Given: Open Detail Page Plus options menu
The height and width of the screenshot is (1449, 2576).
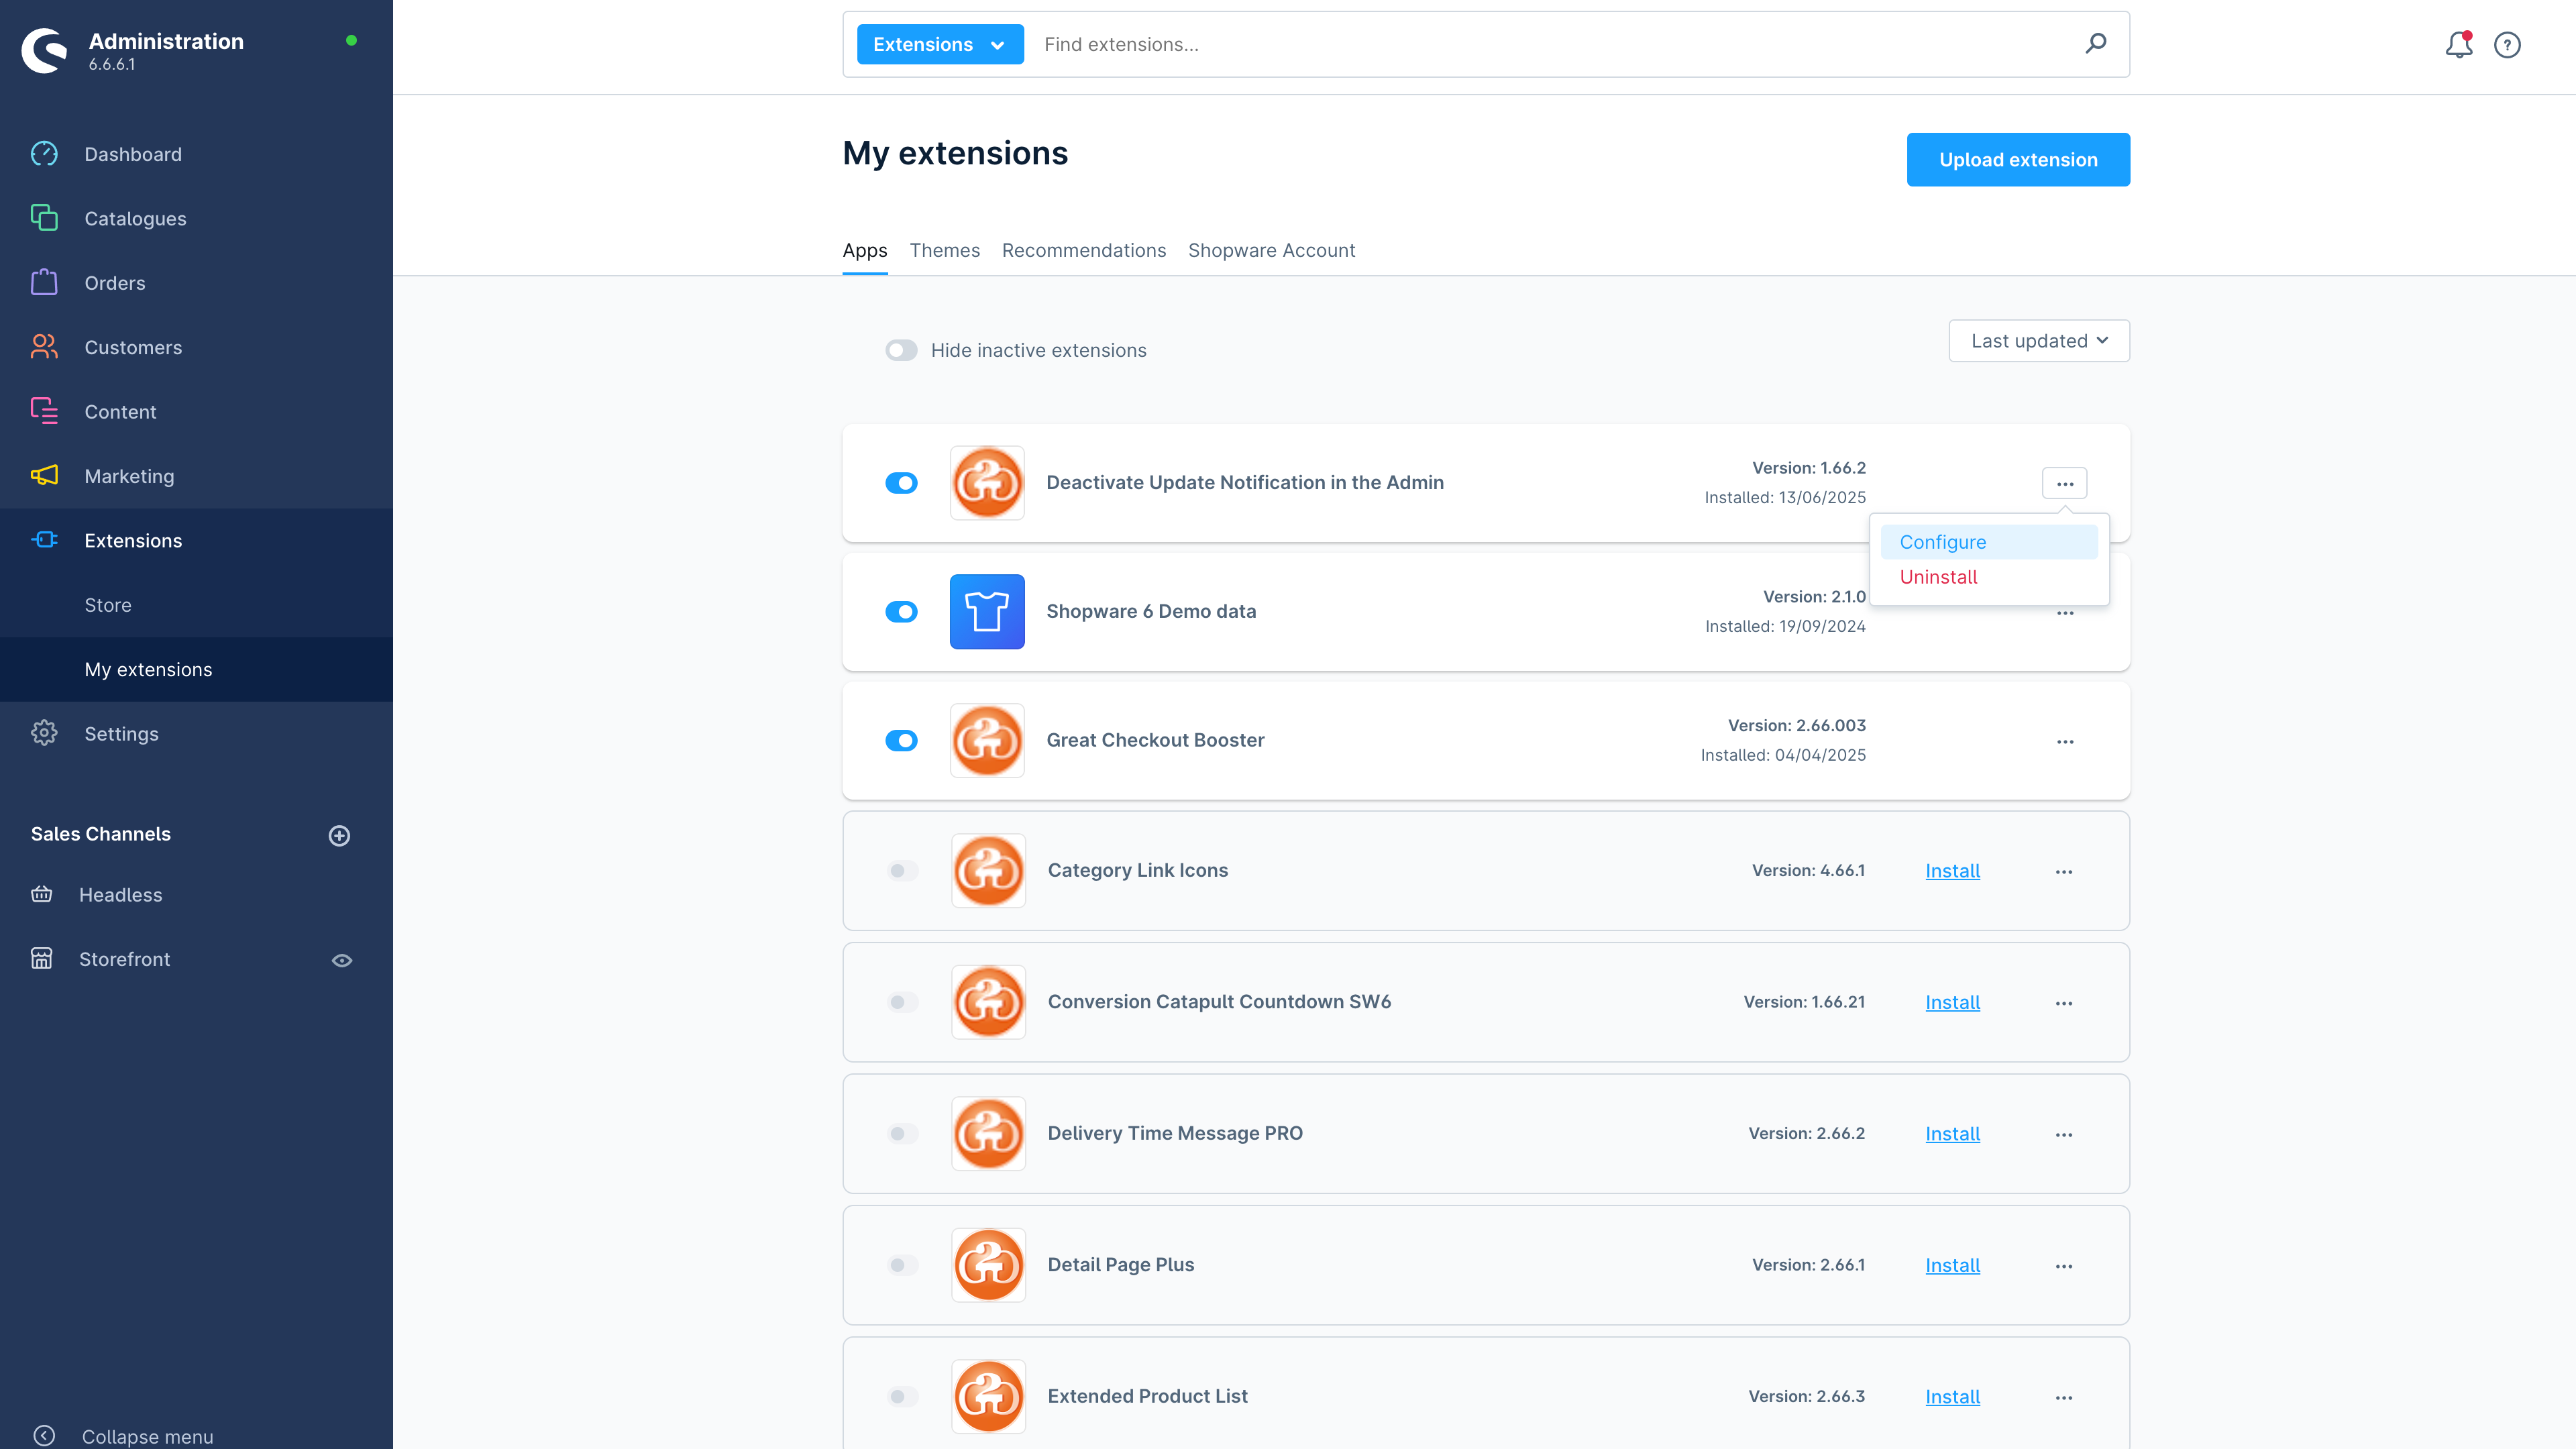Looking at the screenshot, I should pos(2064,1266).
